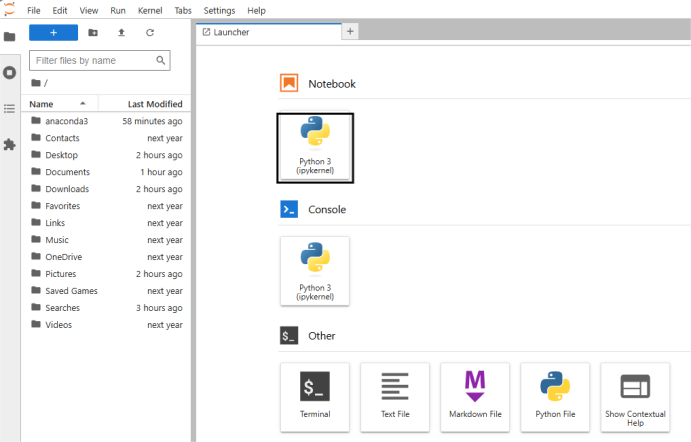Create a new Markdown File

[475, 396]
